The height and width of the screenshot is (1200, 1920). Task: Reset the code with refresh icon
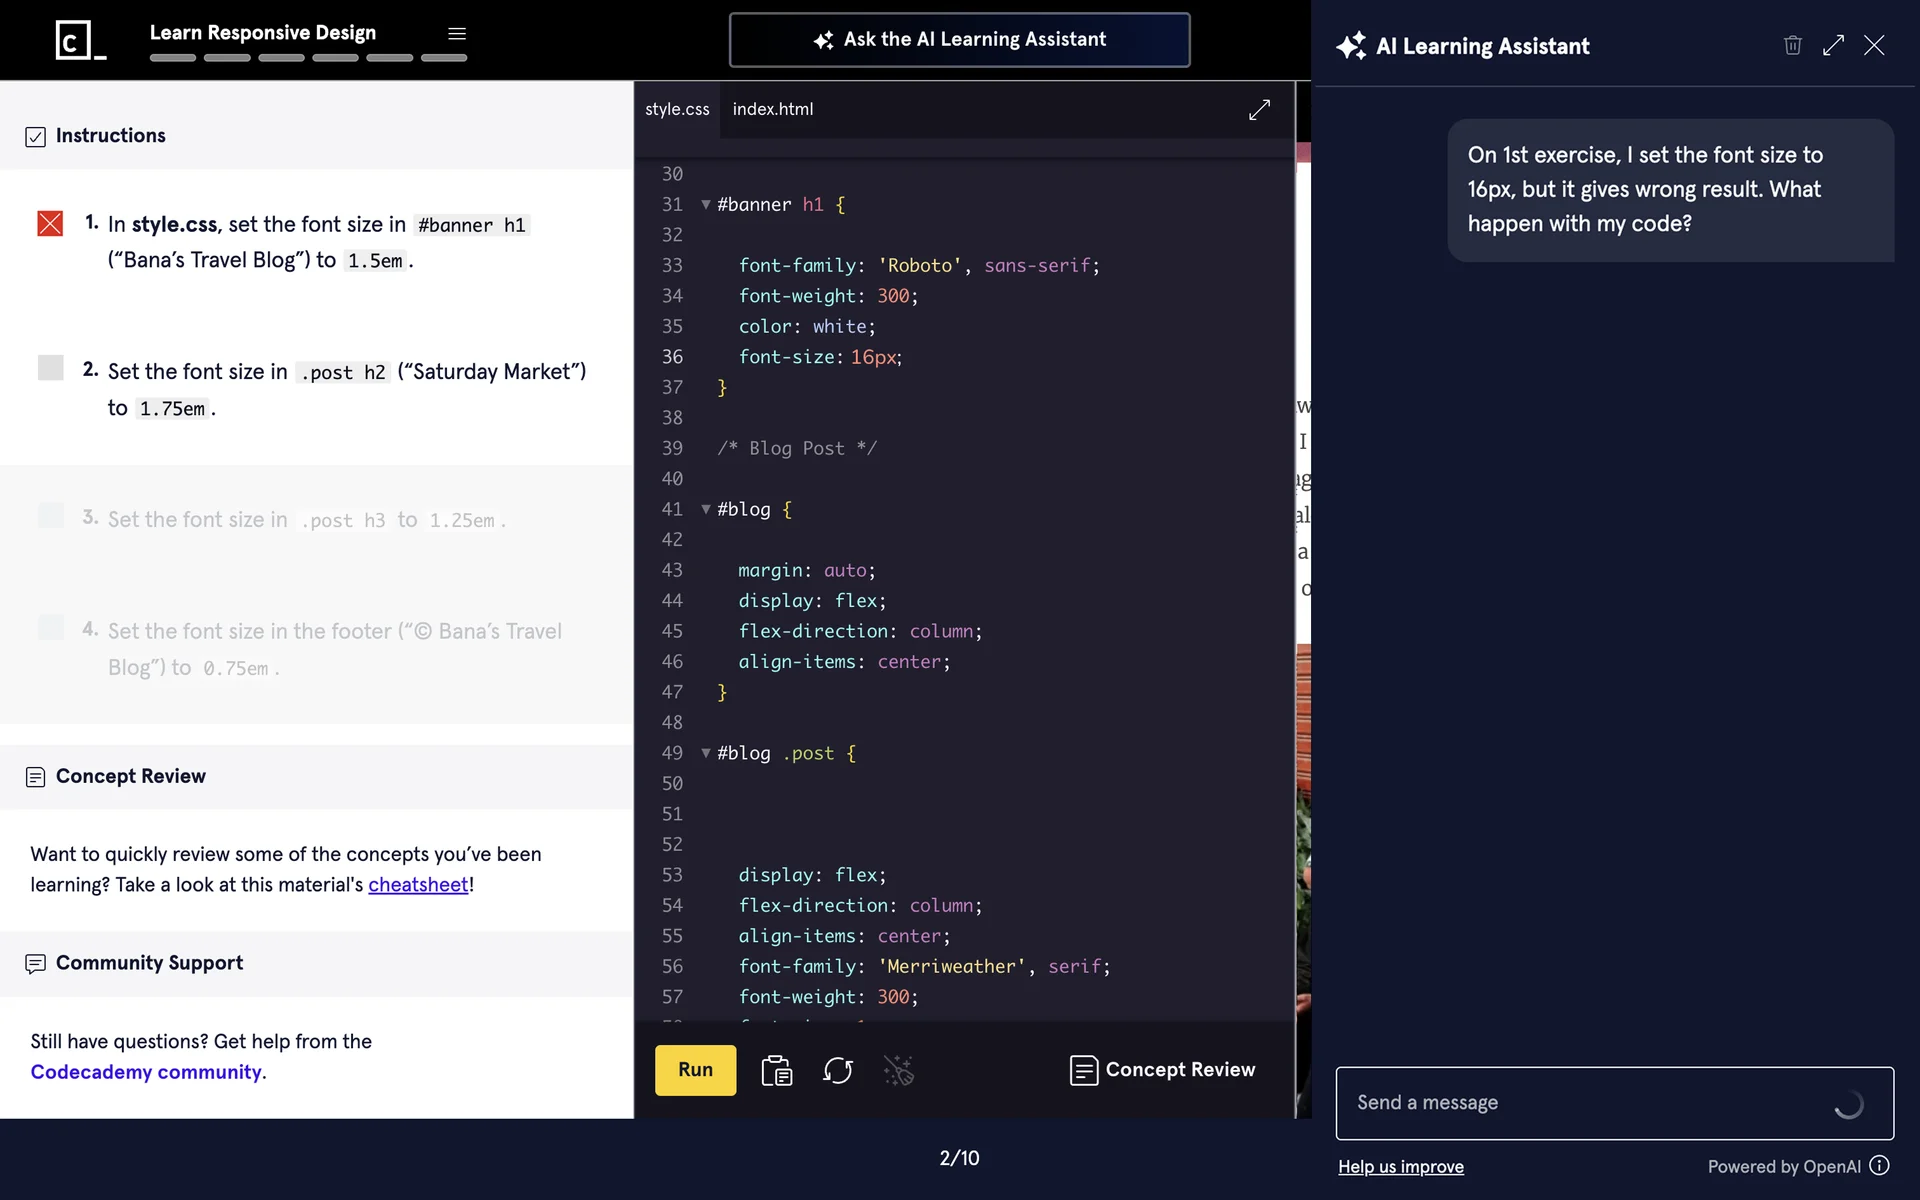[x=837, y=1070]
